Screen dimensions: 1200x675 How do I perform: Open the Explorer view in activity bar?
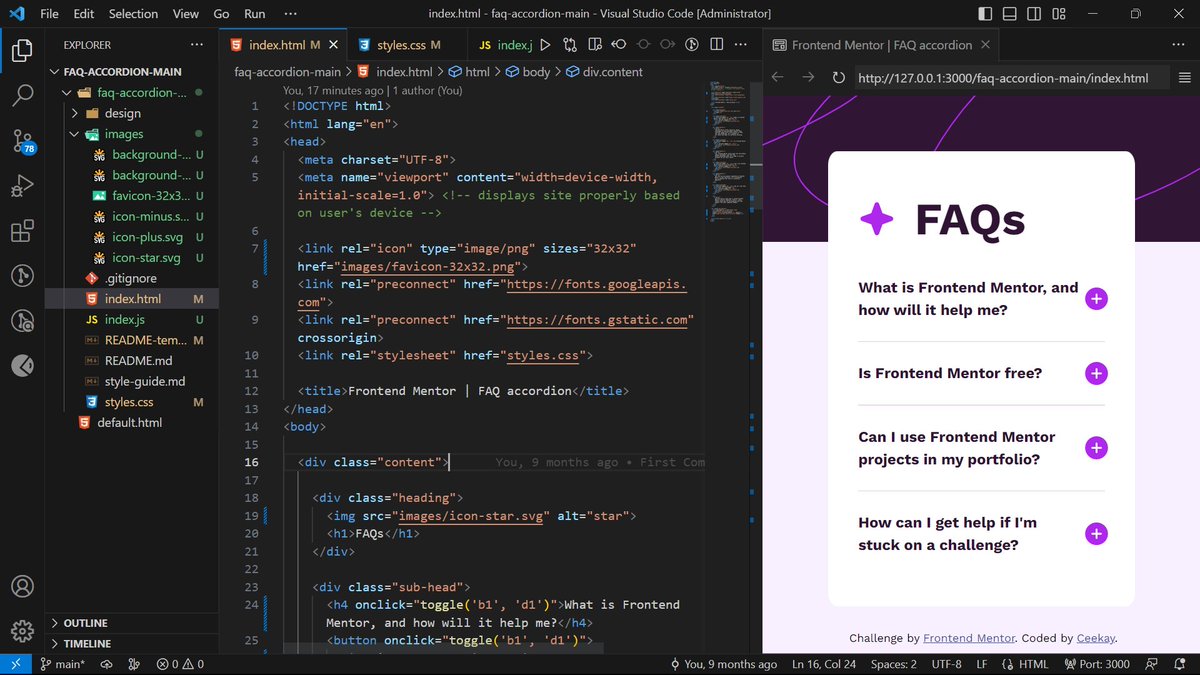(22, 49)
